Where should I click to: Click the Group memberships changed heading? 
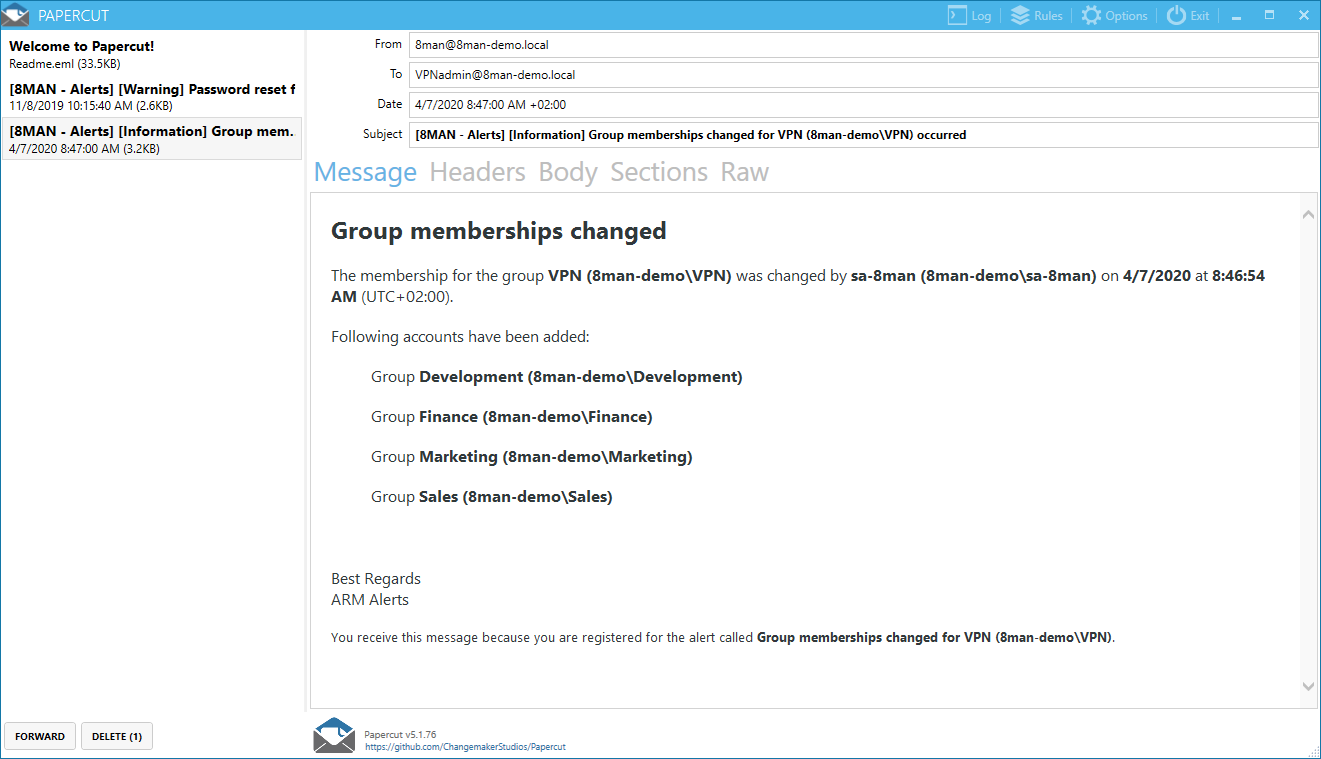point(498,231)
